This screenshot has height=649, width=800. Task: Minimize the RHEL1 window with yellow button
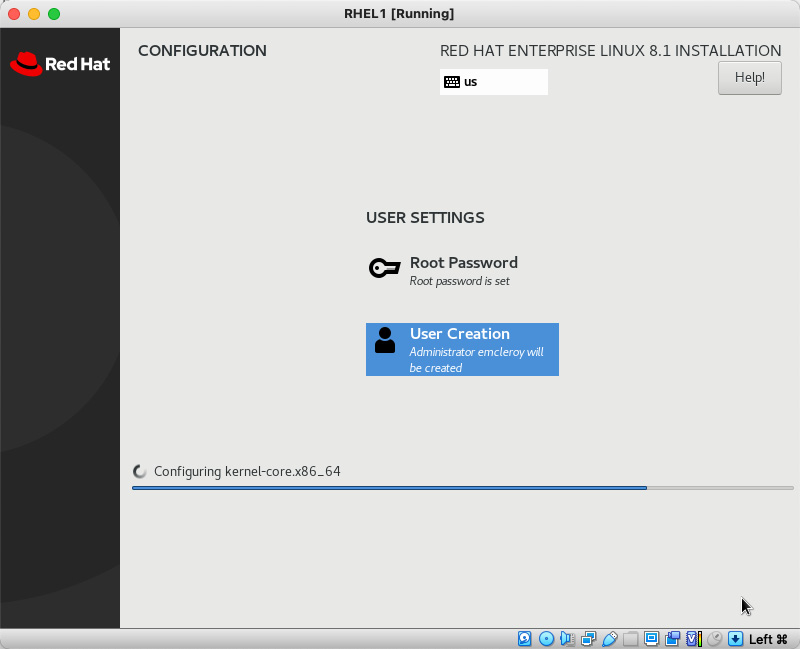point(34,14)
